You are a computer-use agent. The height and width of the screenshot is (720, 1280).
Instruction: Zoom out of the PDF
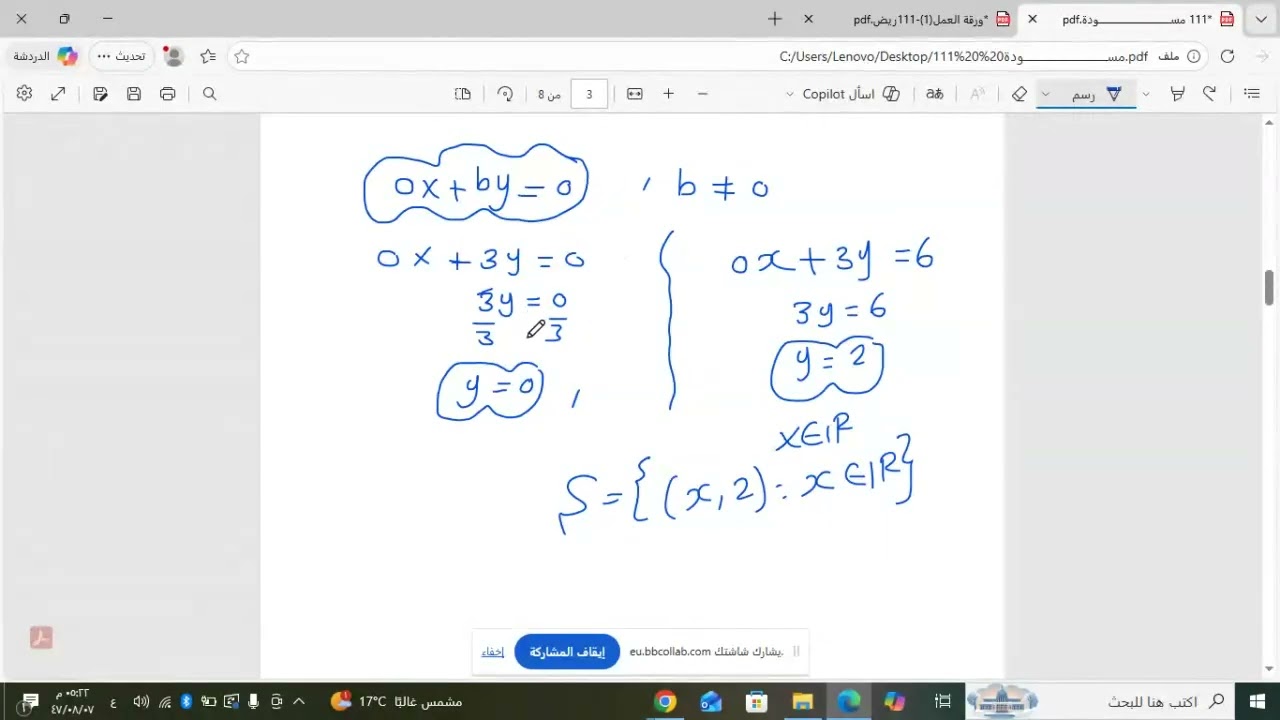pyautogui.click(x=703, y=93)
